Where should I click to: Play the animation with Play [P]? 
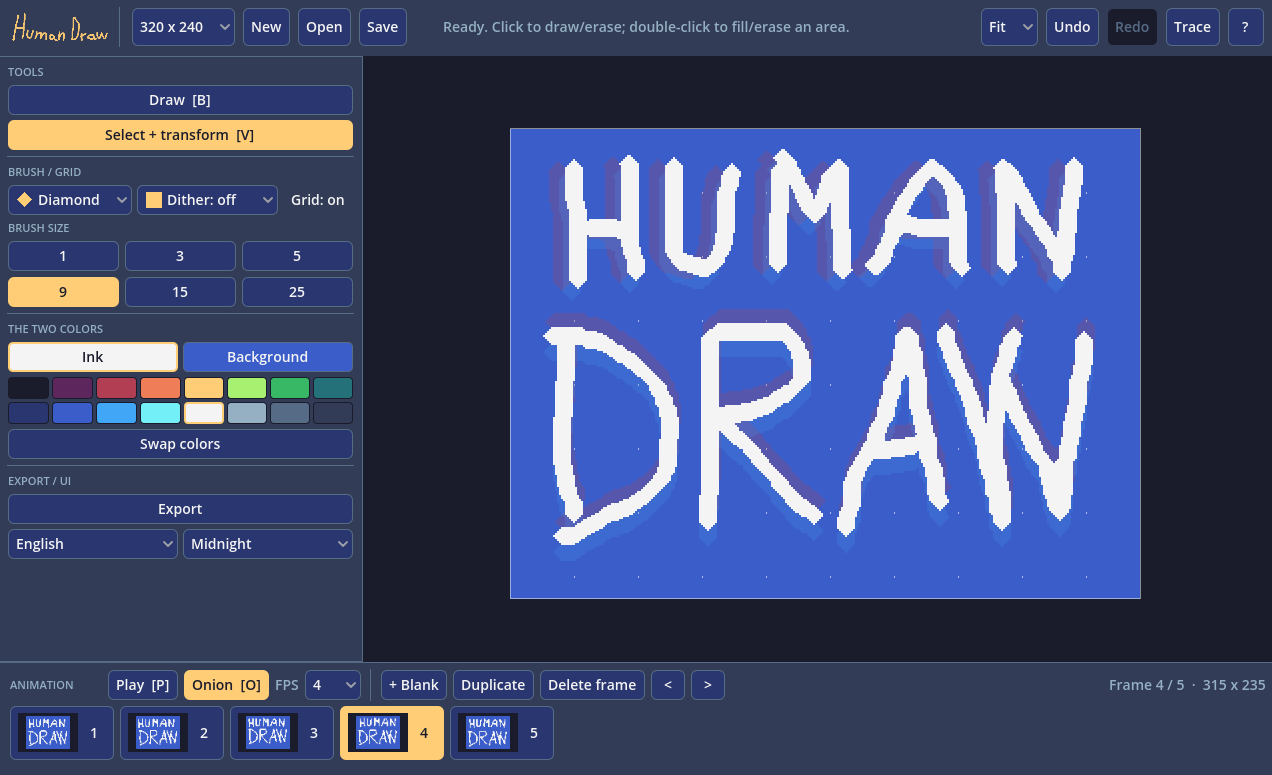tap(143, 685)
